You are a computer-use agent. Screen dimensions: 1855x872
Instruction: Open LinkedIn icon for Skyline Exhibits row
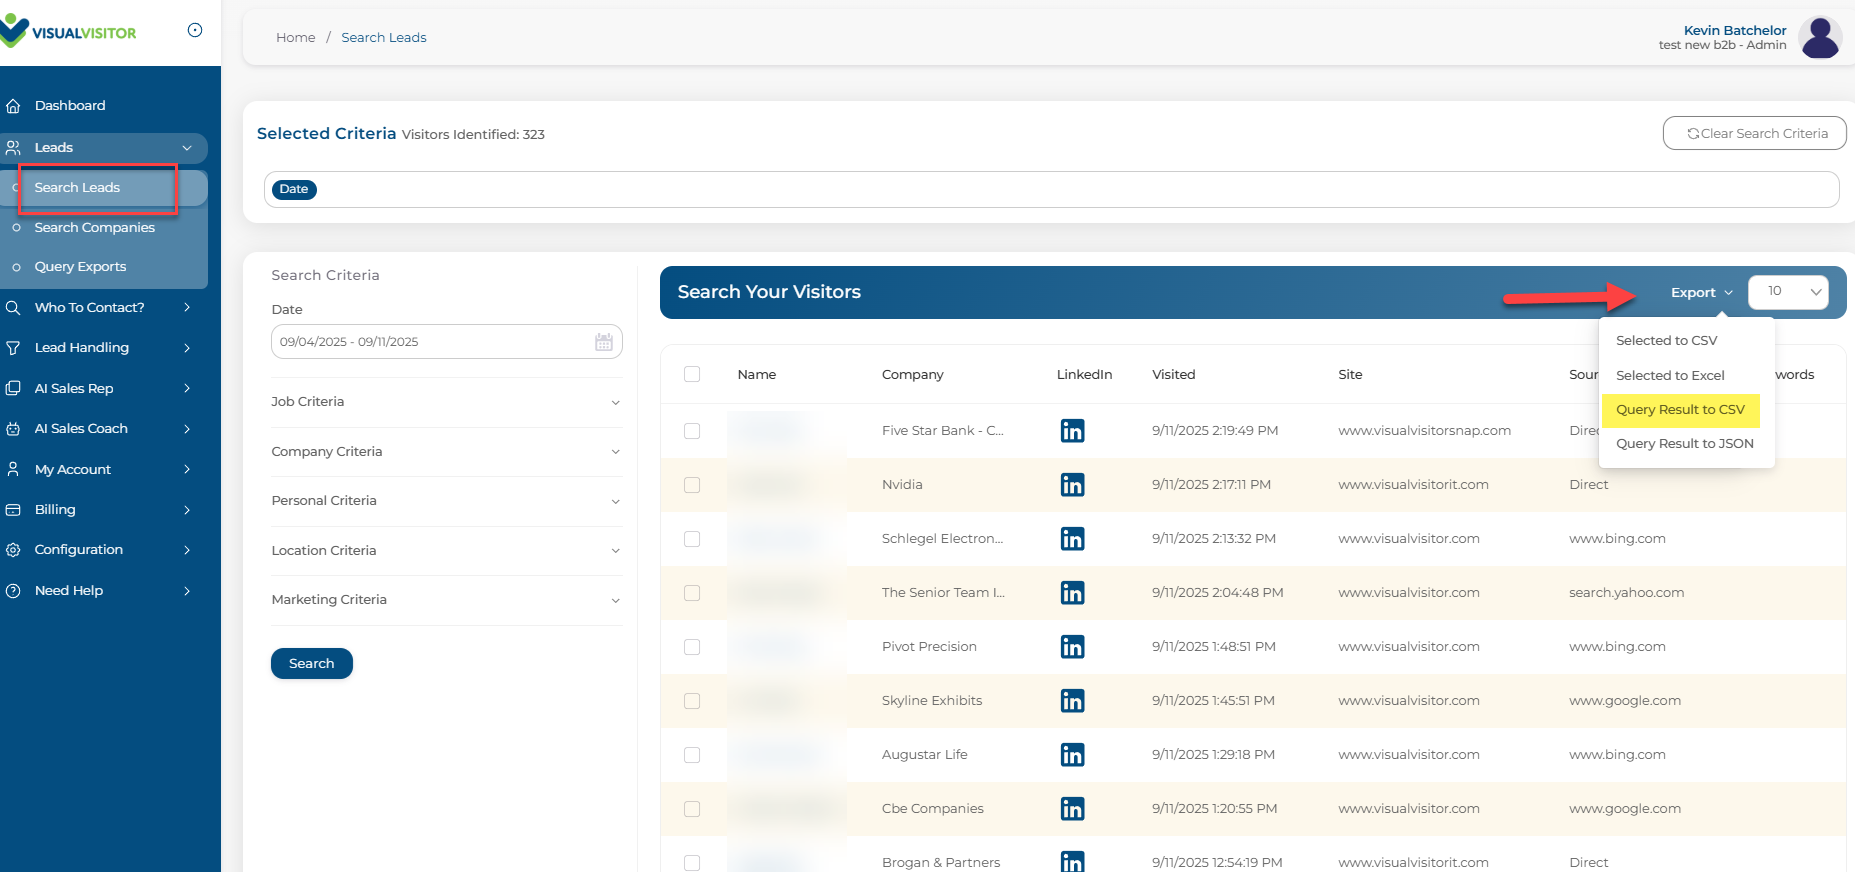pyautogui.click(x=1072, y=701)
